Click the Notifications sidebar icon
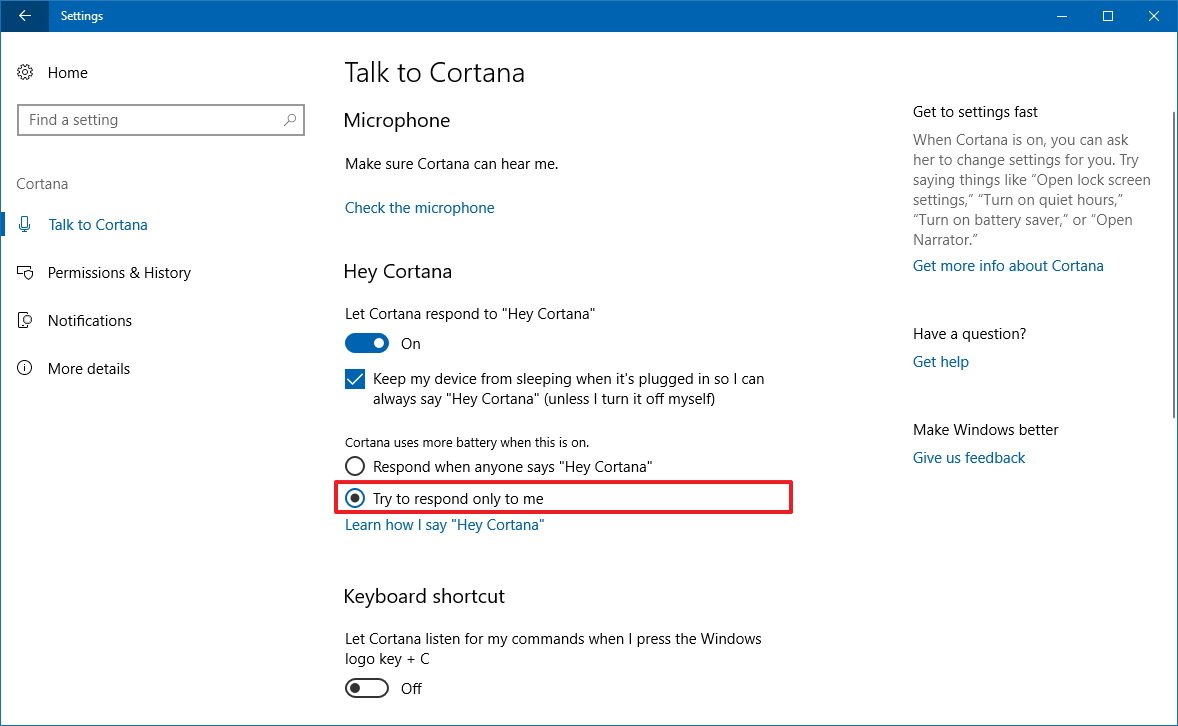The image size is (1178, 726). [x=26, y=321]
